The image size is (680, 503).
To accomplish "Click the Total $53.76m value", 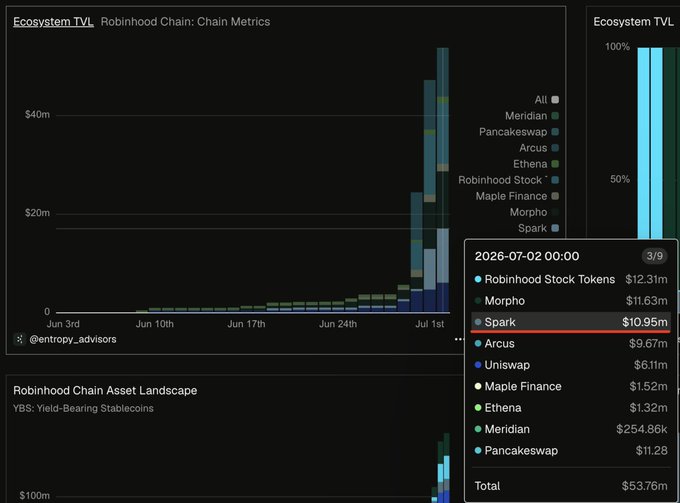I will click(x=644, y=486).
